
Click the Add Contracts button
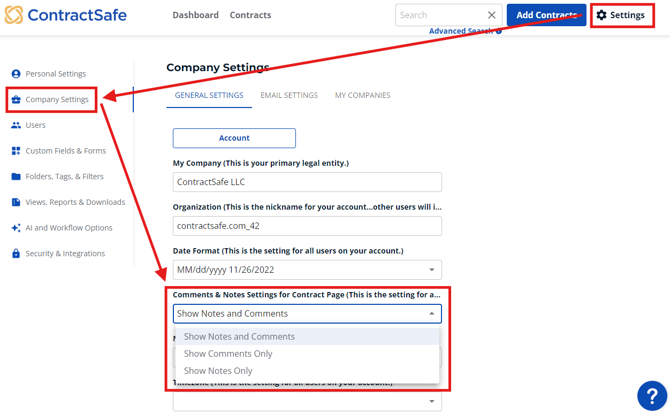pyautogui.click(x=546, y=15)
